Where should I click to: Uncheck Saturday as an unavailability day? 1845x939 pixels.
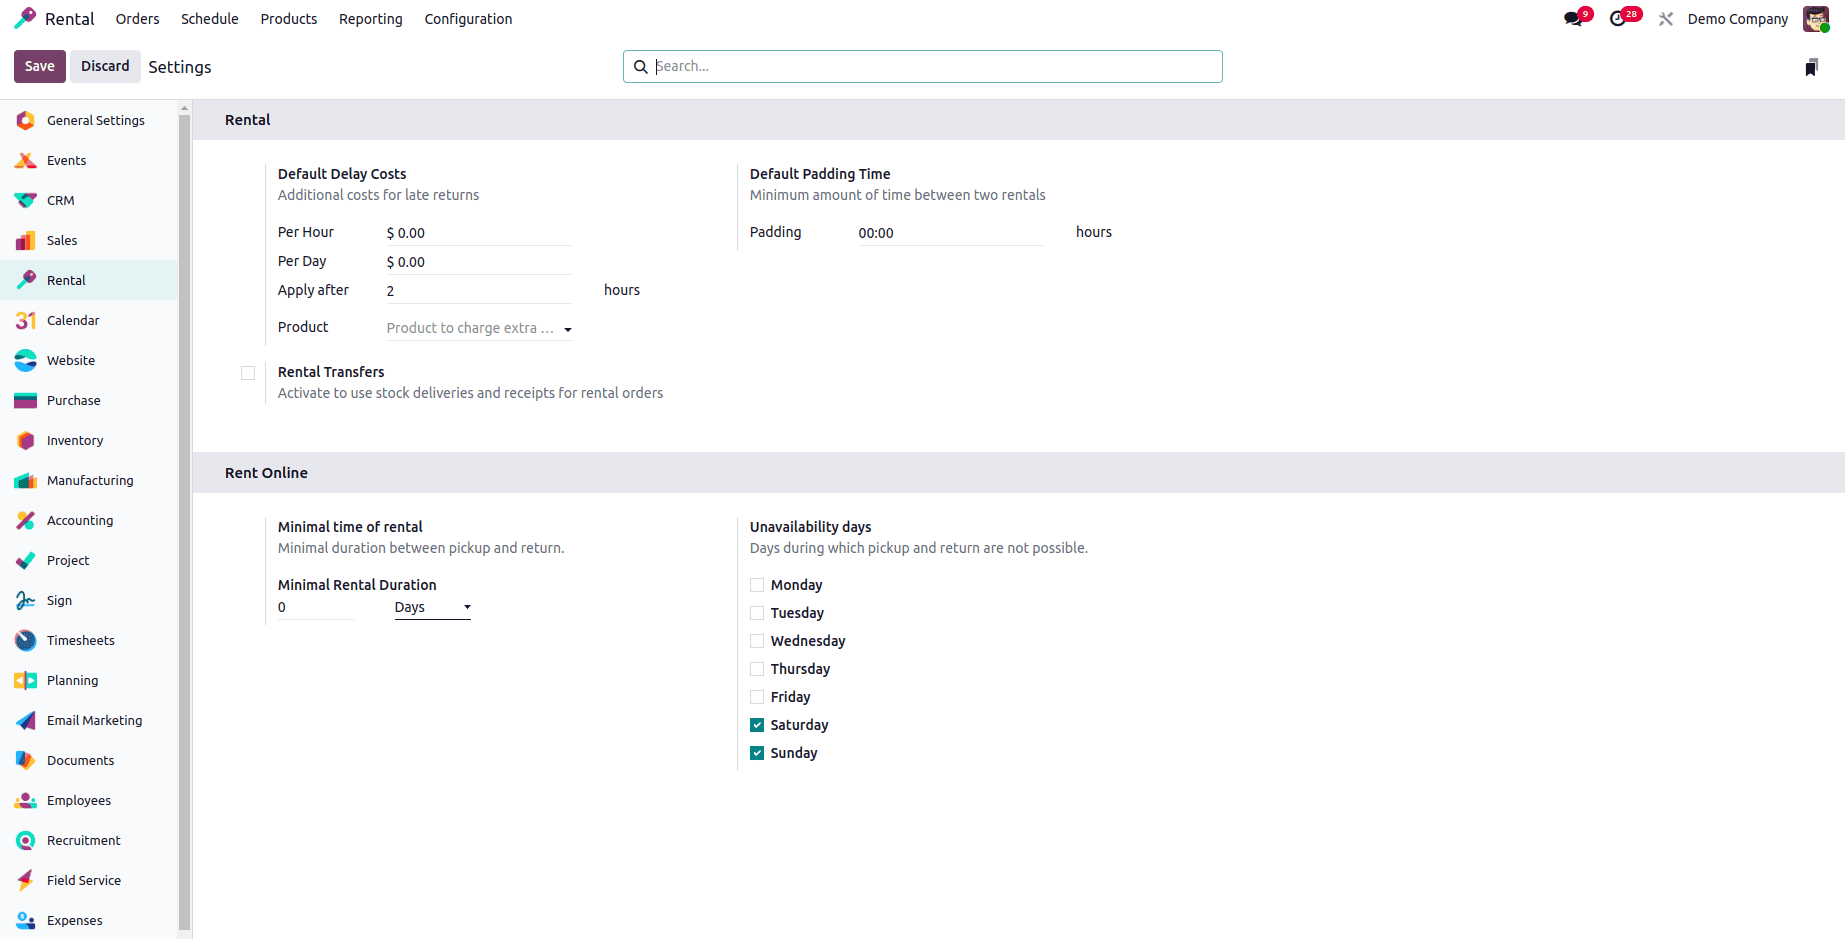tap(757, 724)
